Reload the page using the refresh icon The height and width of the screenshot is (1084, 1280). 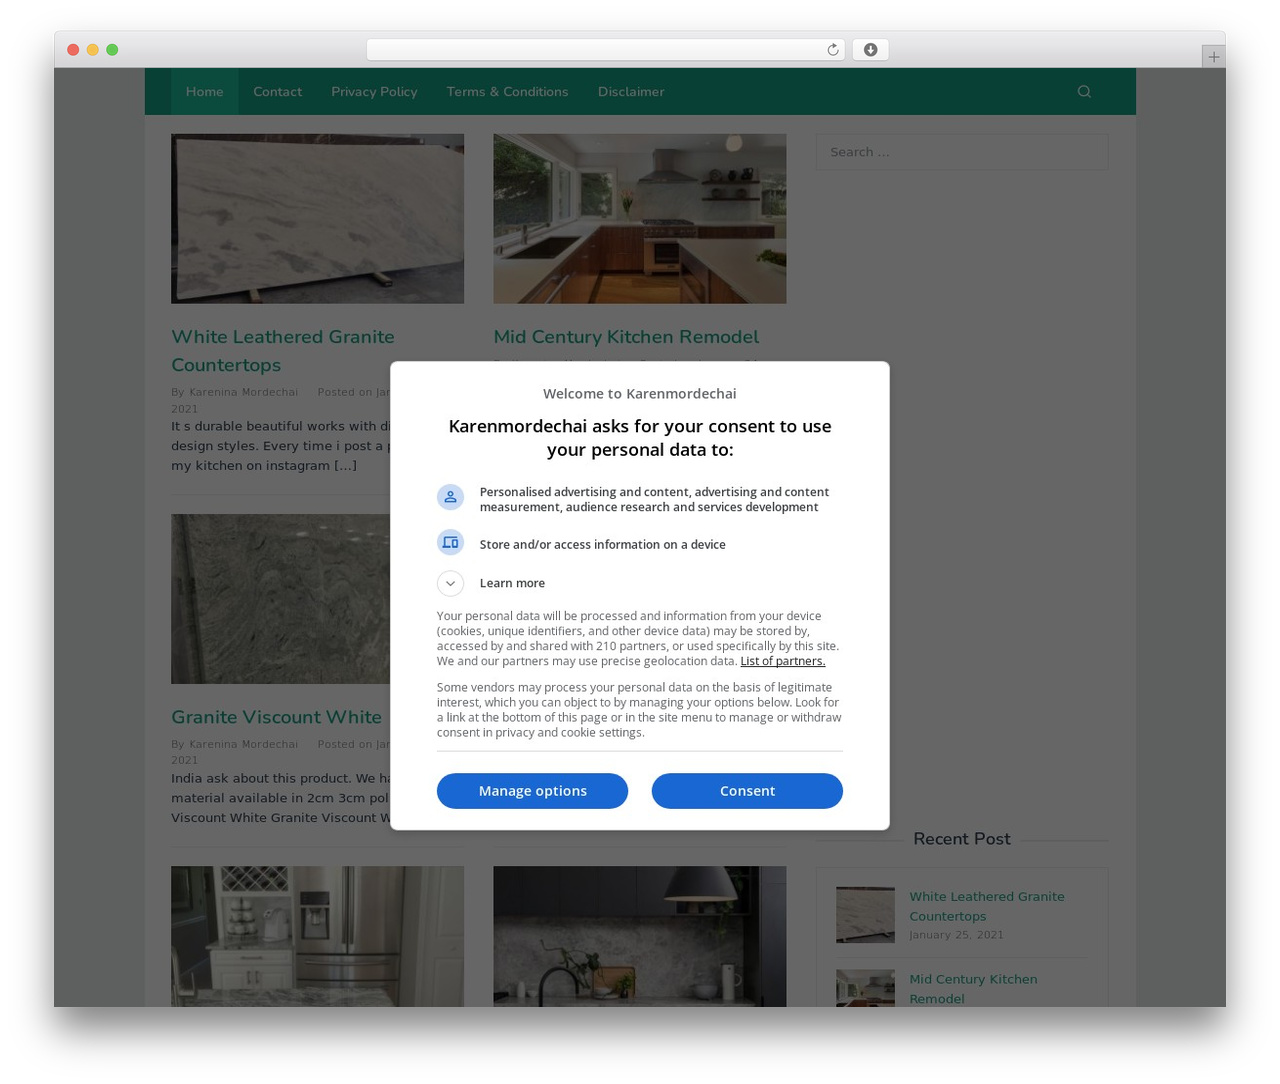[x=832, y=50]
